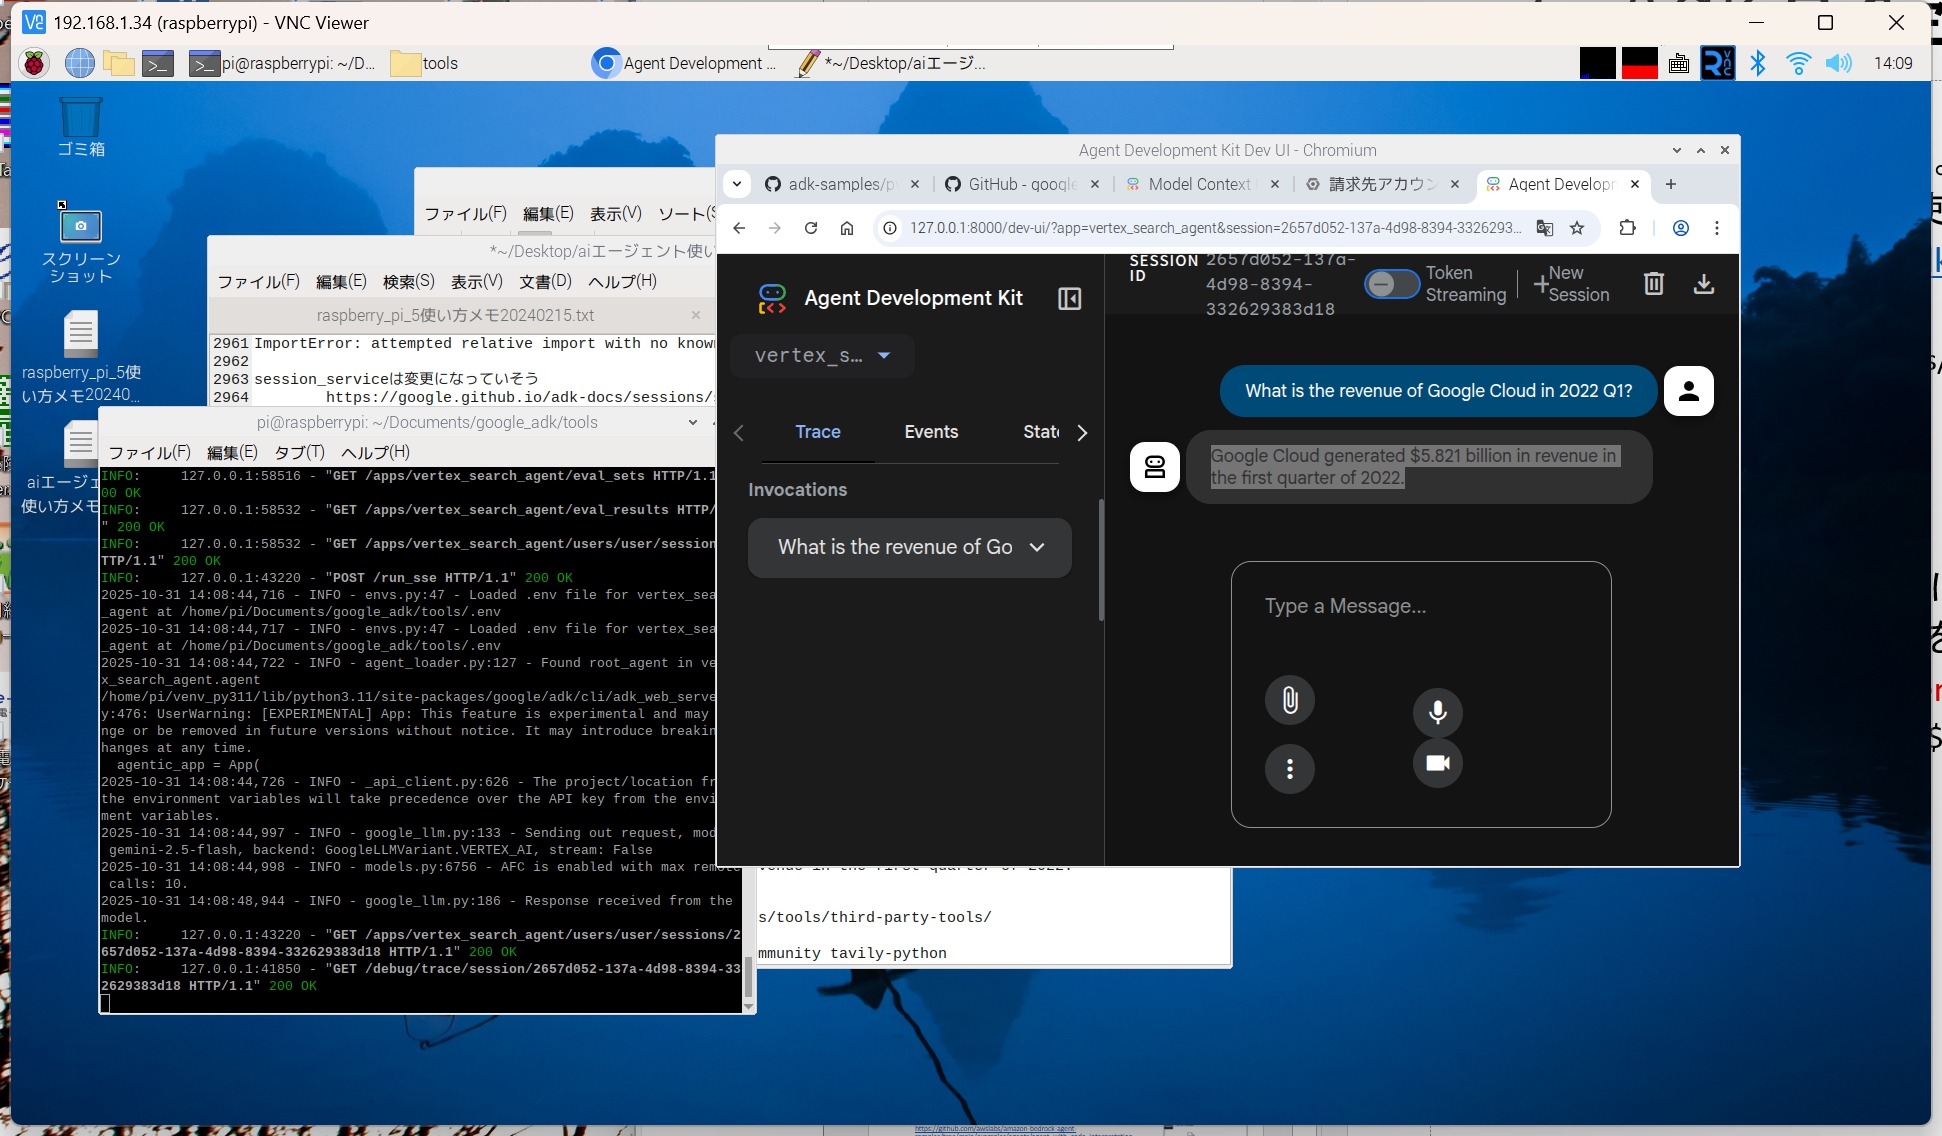
Task: Toggle the Token Streaming switch
Action: [1391, 284]
